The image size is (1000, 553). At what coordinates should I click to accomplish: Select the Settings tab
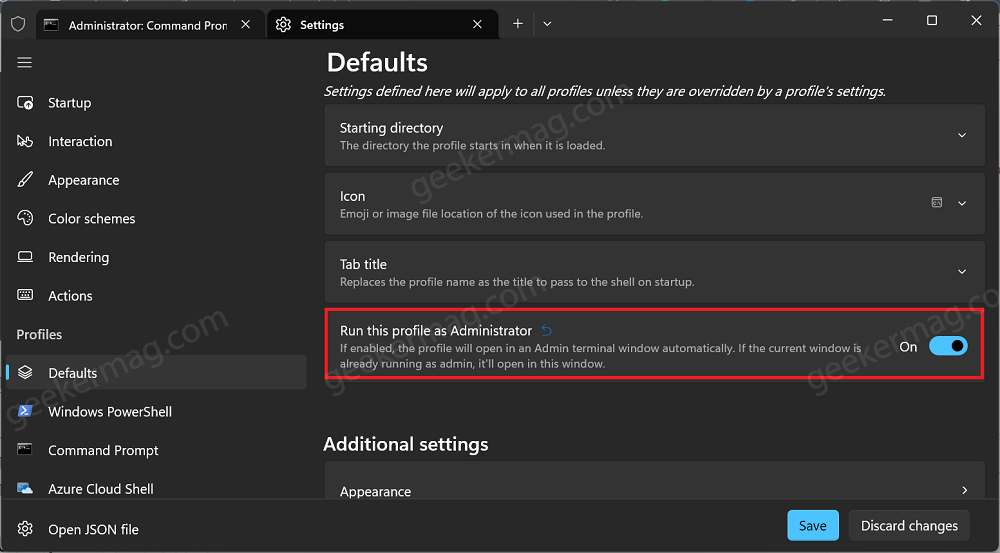click(x=383, y=25)
